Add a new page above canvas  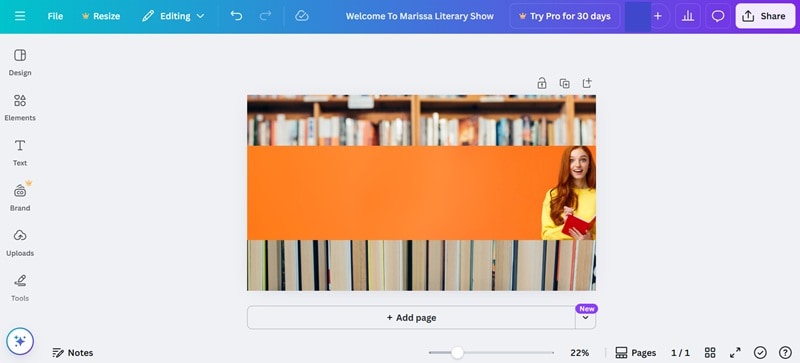[587, 83]
